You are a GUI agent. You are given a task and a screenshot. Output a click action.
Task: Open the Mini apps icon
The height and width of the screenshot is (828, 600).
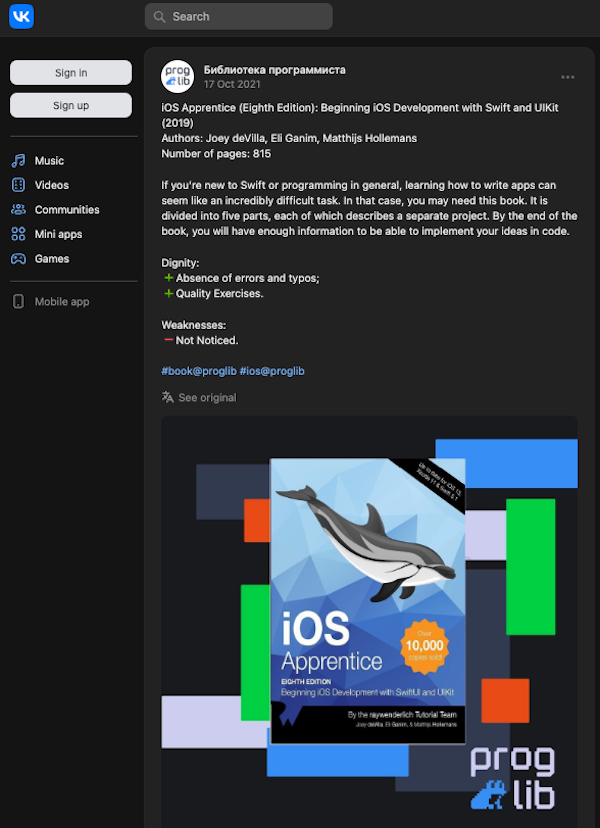tap(18, 234)
